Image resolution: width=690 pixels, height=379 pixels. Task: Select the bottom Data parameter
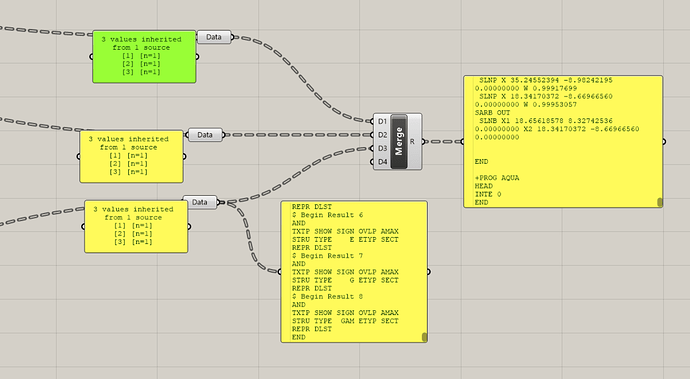coord(200,202)
